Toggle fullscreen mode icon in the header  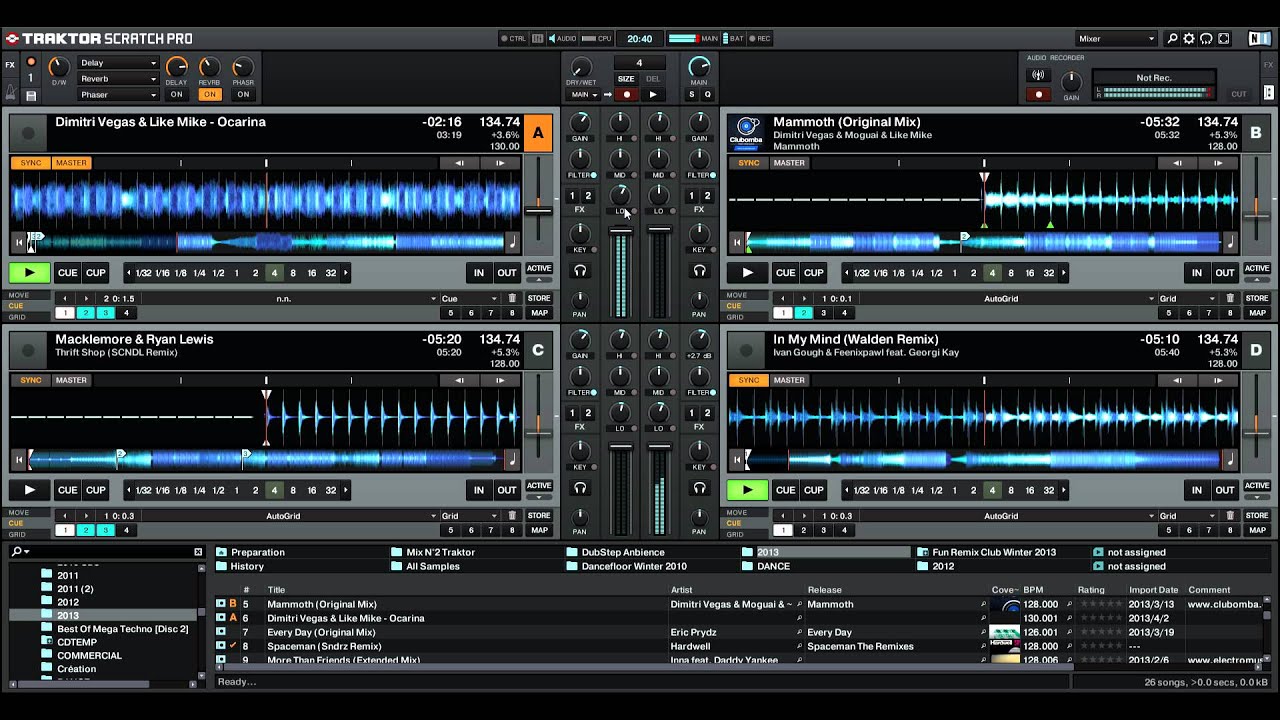[1223, 39]
